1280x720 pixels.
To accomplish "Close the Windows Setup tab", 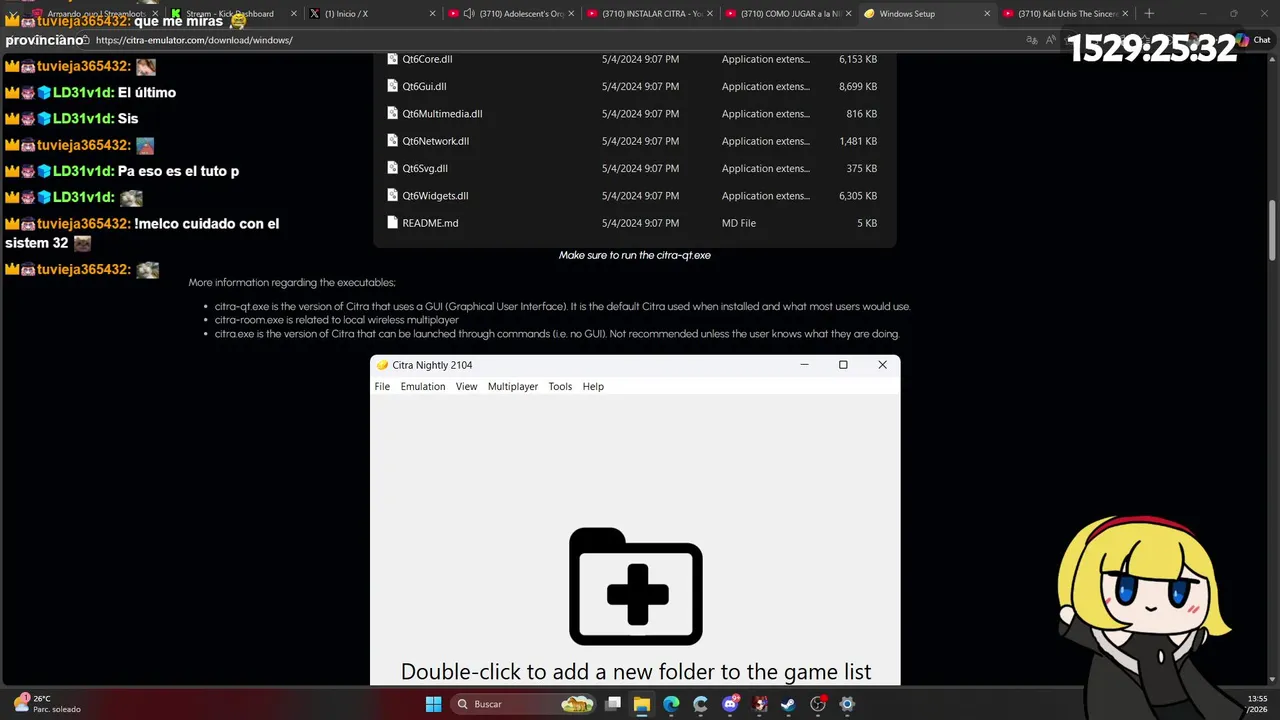I will coord(987,14).
